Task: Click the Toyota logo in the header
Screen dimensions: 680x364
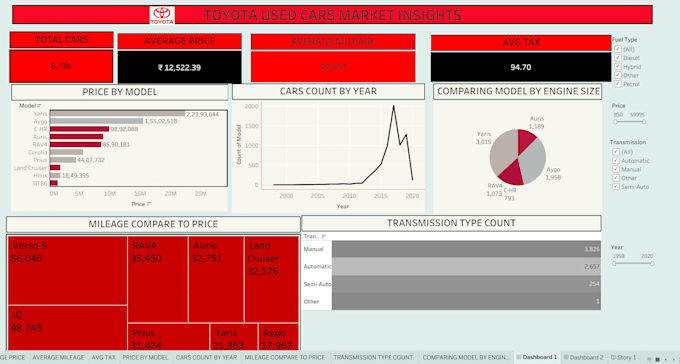Action: coord(162,15)
